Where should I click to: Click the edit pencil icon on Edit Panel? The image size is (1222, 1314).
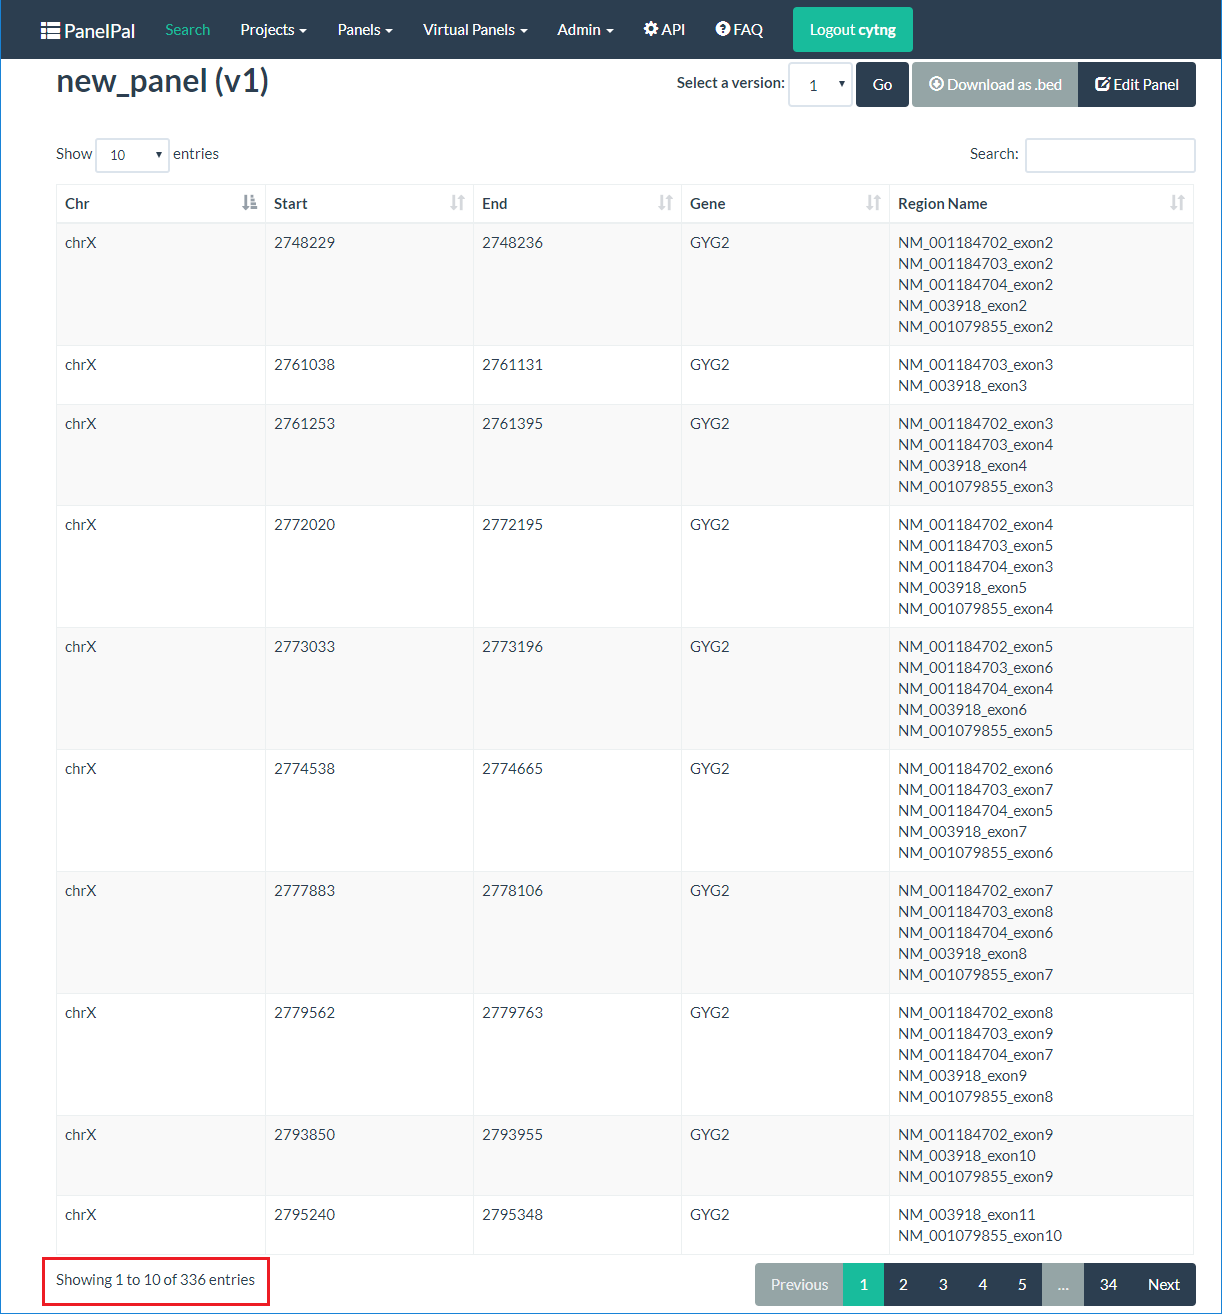click(x=1102, y=84)
